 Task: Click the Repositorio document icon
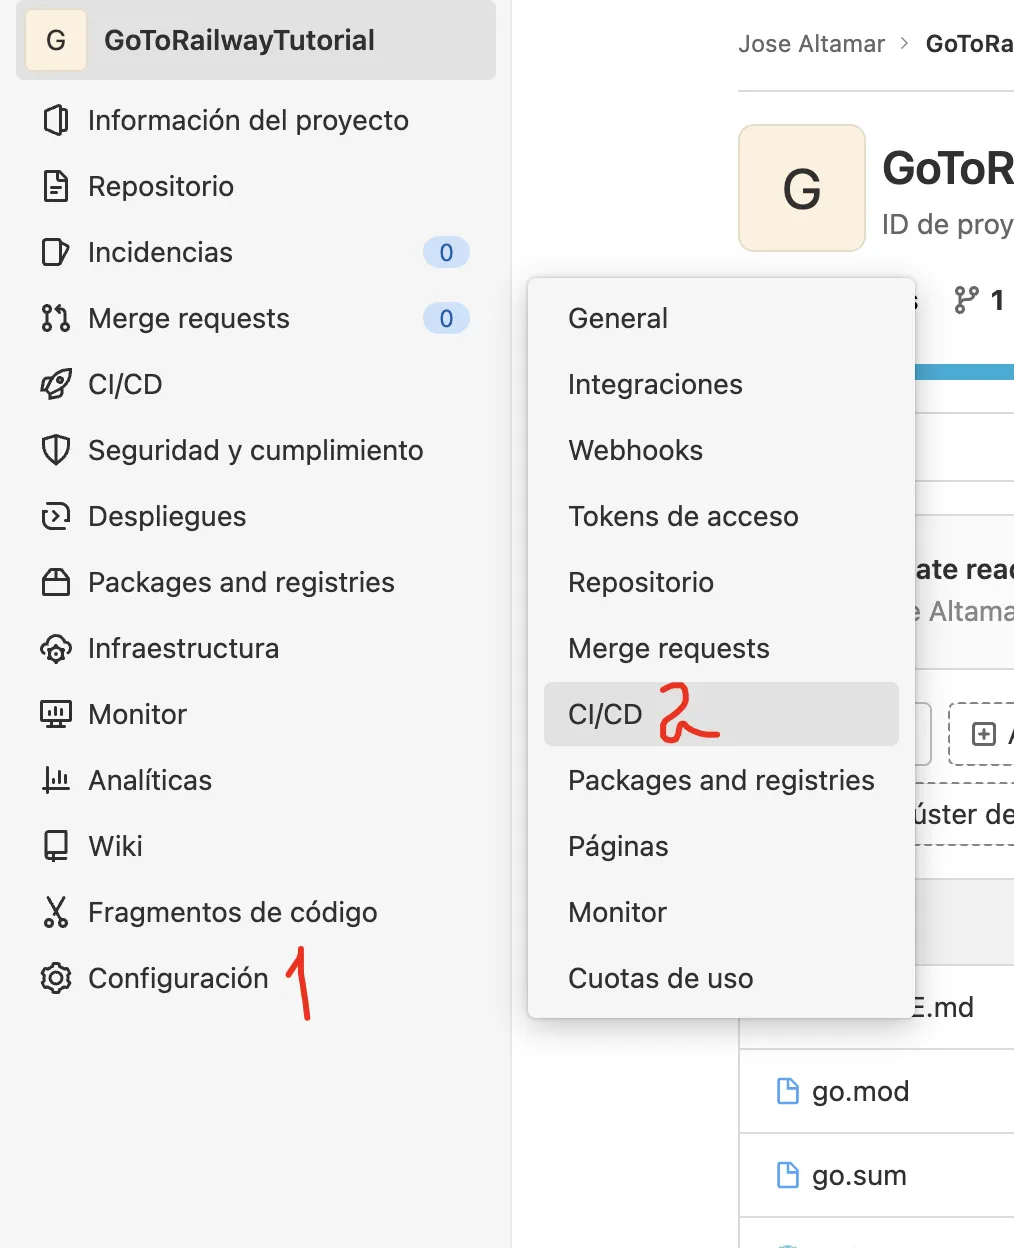tap(57, 186)
